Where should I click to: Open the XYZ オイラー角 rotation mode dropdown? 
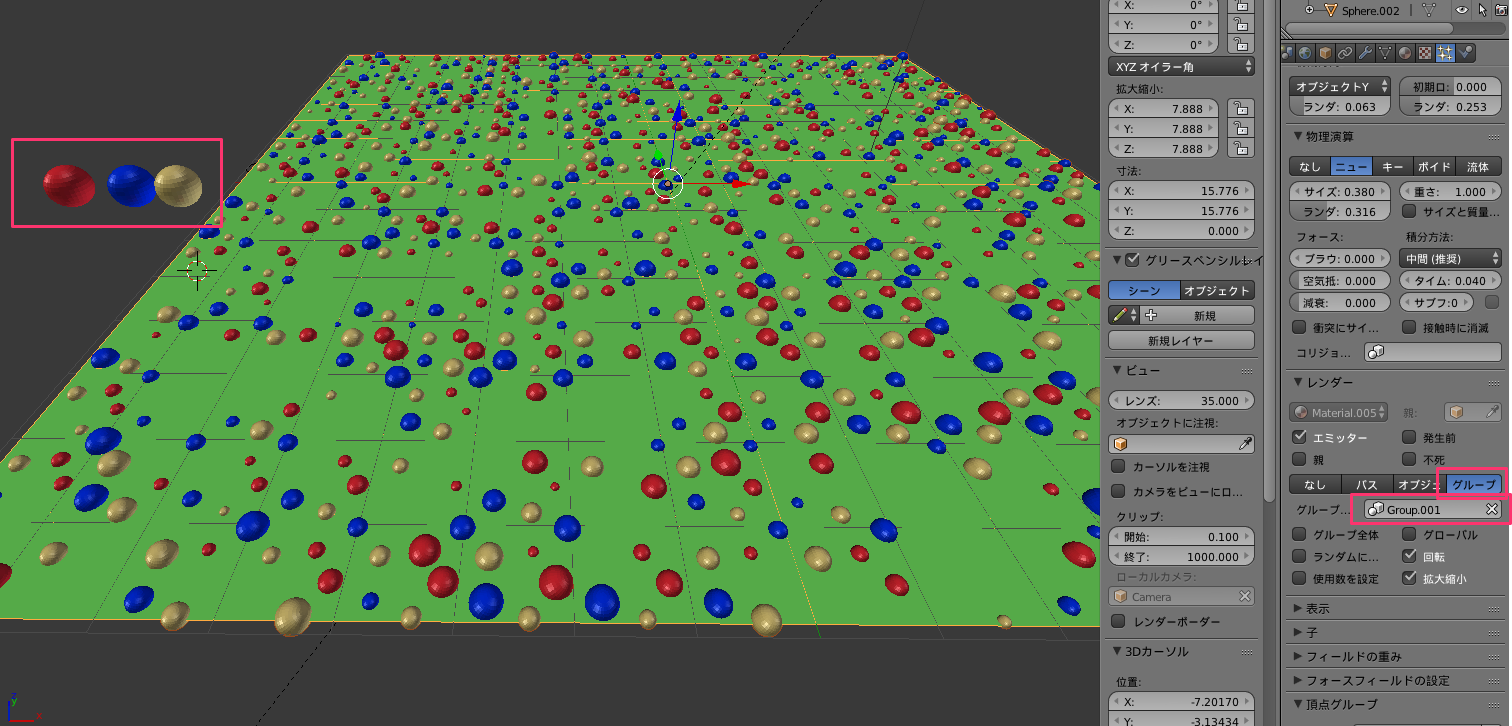1181,67
